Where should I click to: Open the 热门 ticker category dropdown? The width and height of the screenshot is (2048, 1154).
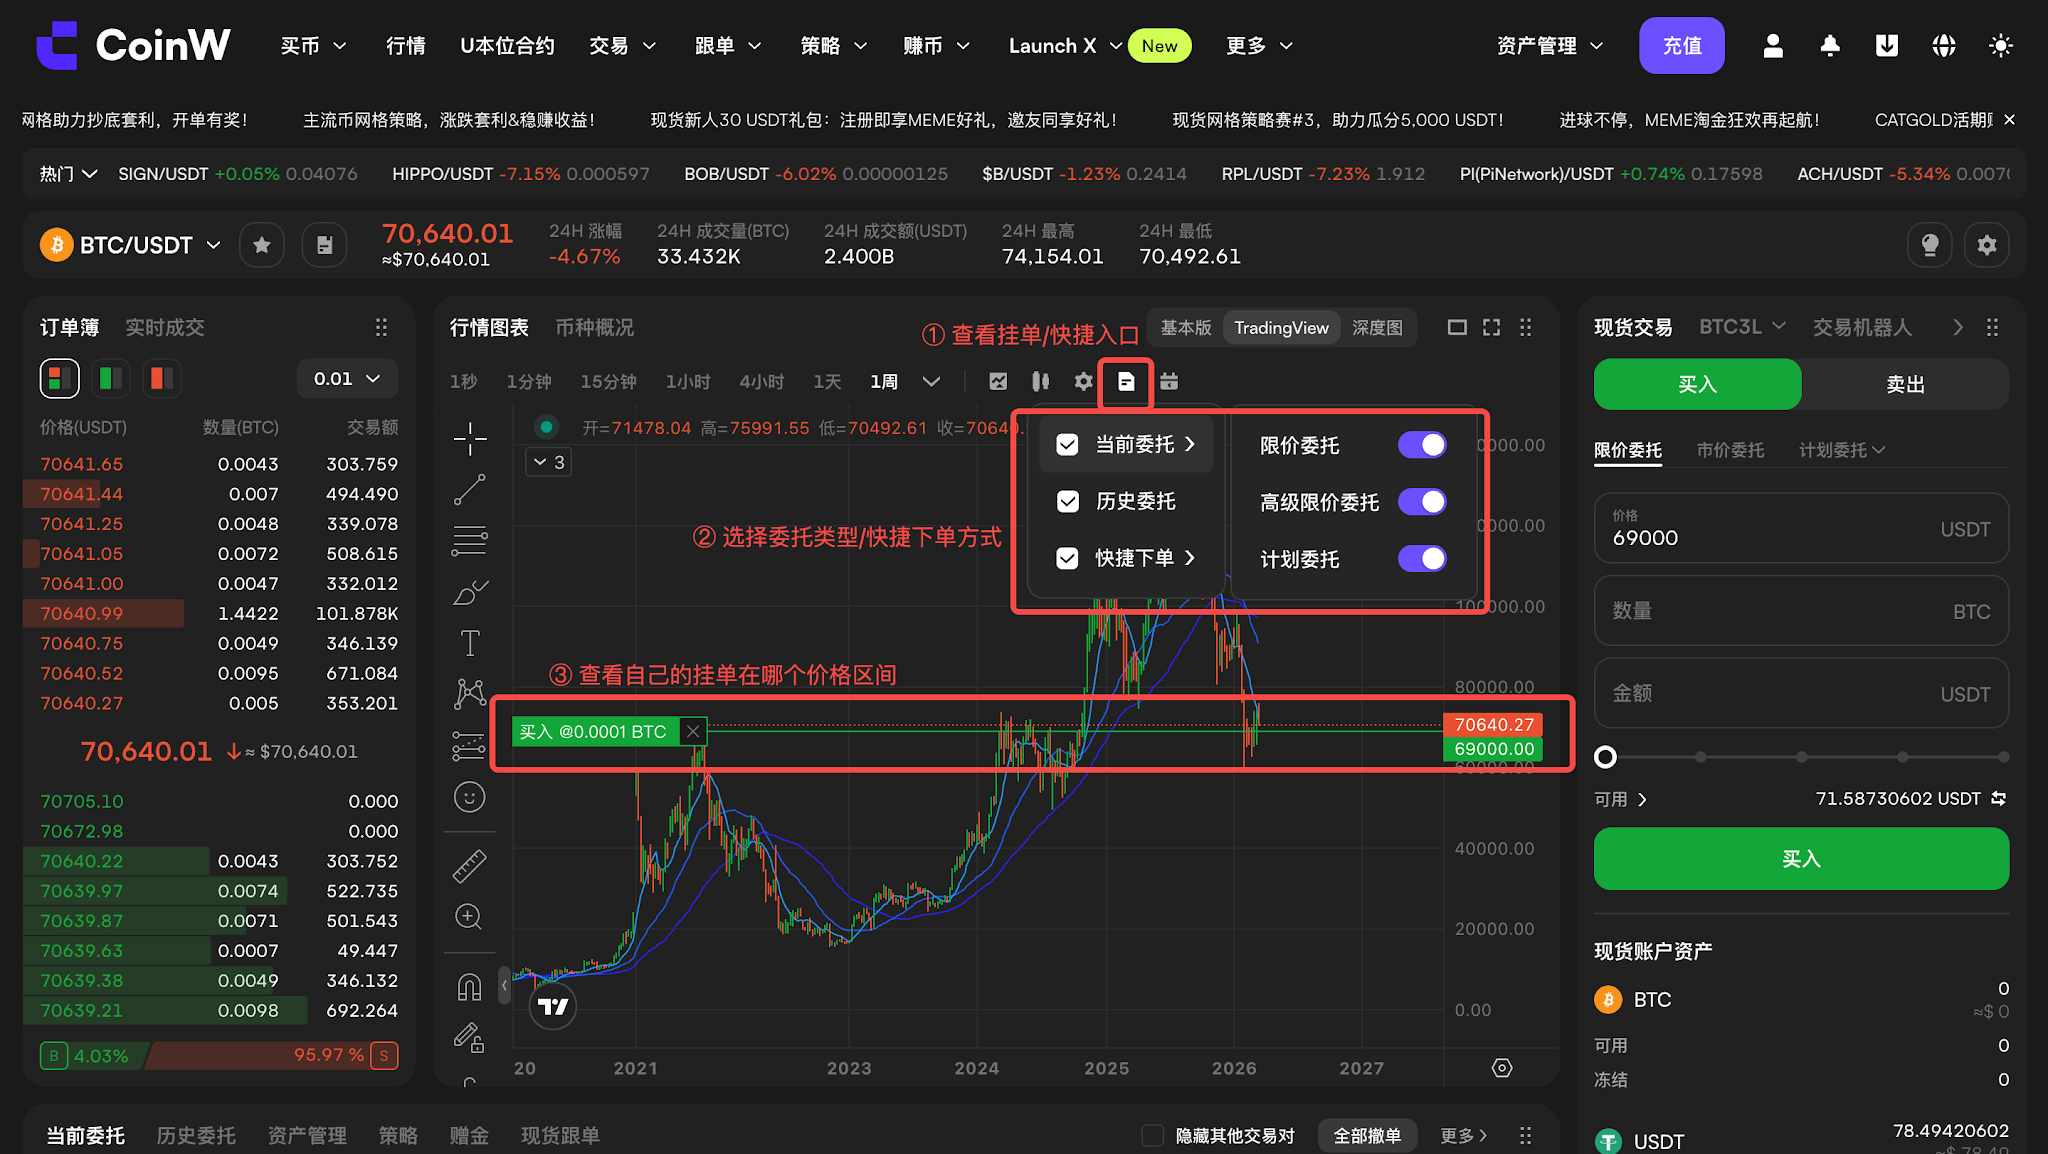pos(68,174)
